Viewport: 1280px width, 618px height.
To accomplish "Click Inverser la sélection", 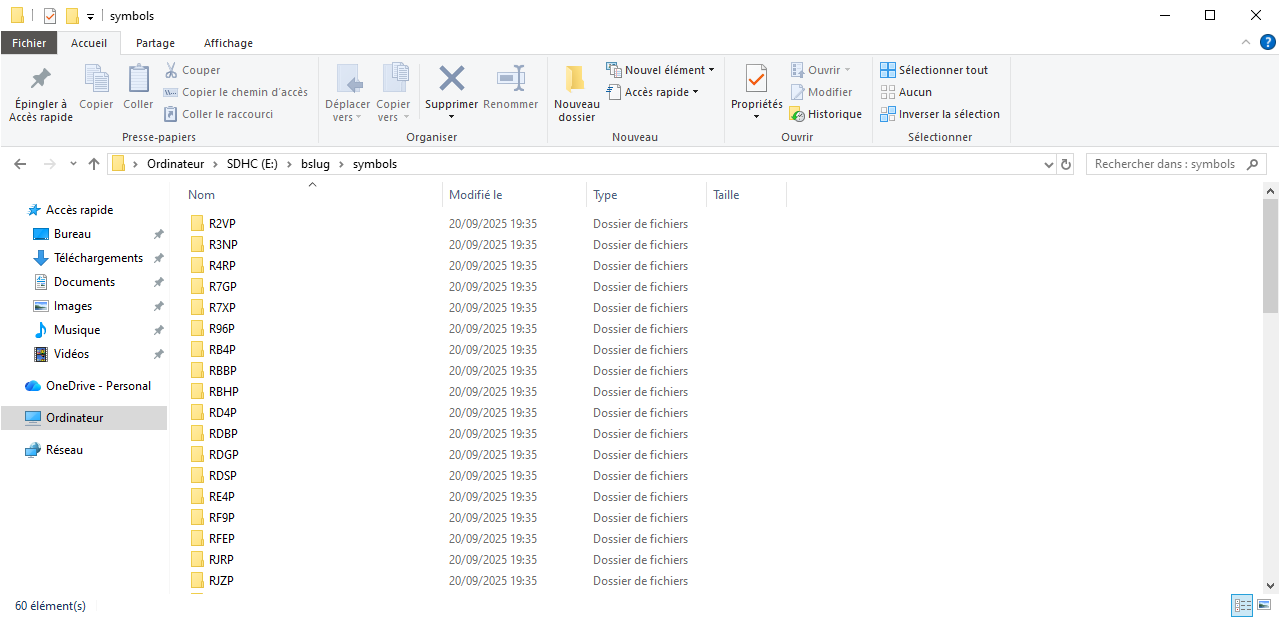I will [940, 114].
